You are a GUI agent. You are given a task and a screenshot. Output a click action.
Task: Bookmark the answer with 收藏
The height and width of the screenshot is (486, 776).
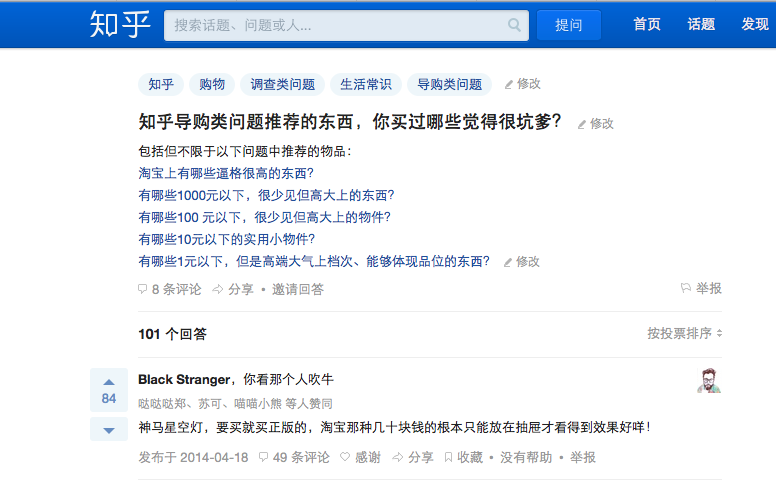point(464,457)
